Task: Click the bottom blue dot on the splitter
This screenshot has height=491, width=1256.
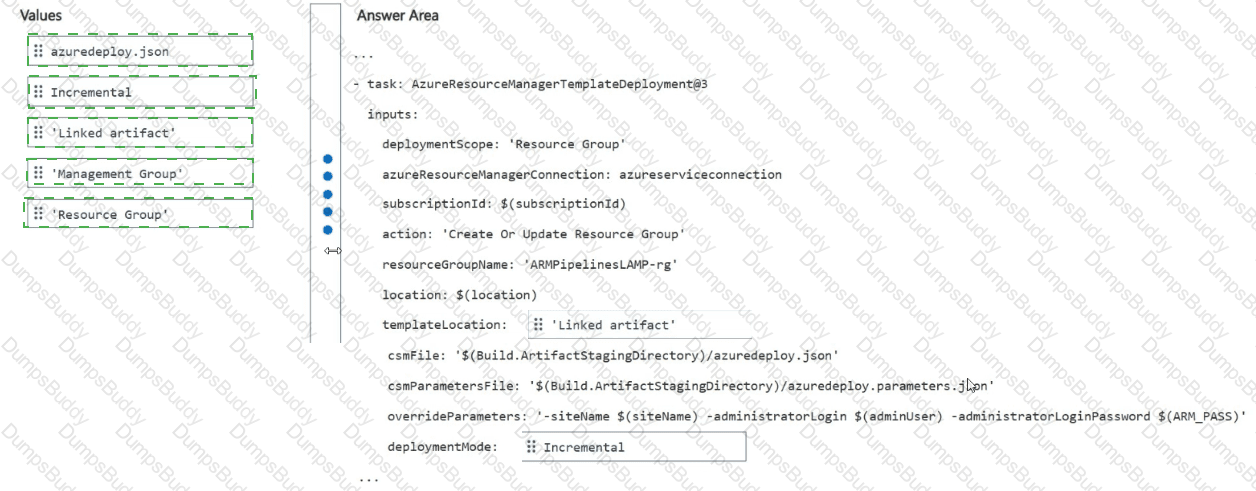Action: pyautogui.click(x=327, y=231)
